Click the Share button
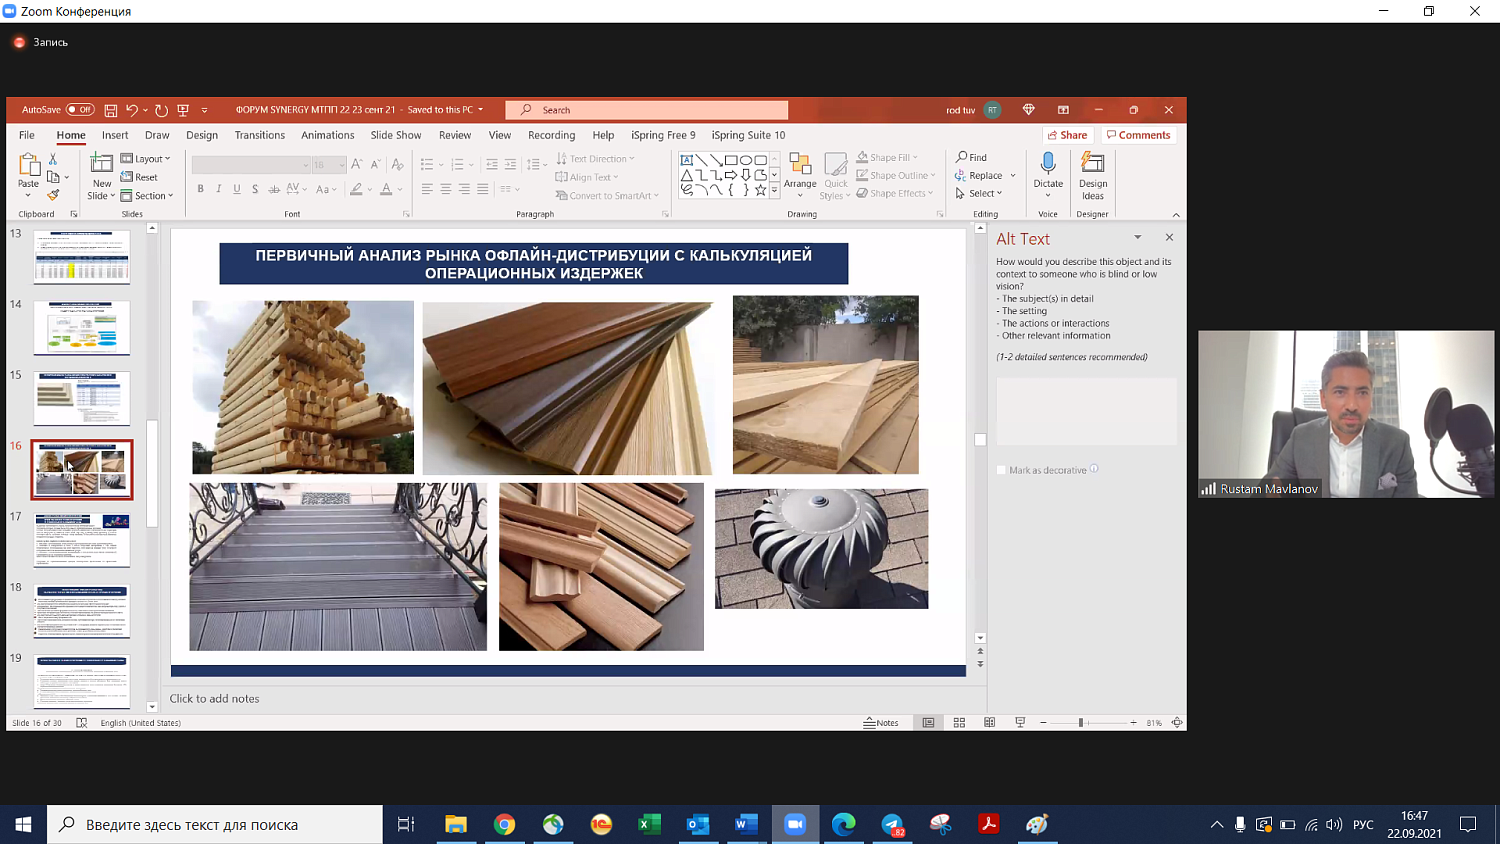Image resolution: width=1500 pixels, height=844 pixels. point(1067,135)
